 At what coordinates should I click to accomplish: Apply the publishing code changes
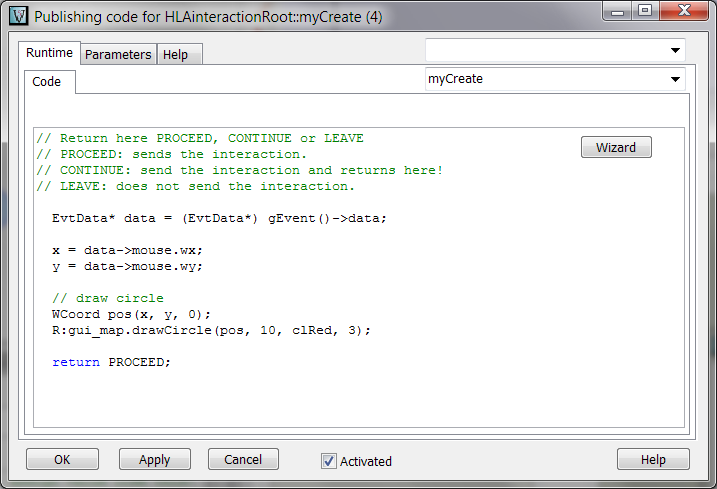(x=154, y=460)
